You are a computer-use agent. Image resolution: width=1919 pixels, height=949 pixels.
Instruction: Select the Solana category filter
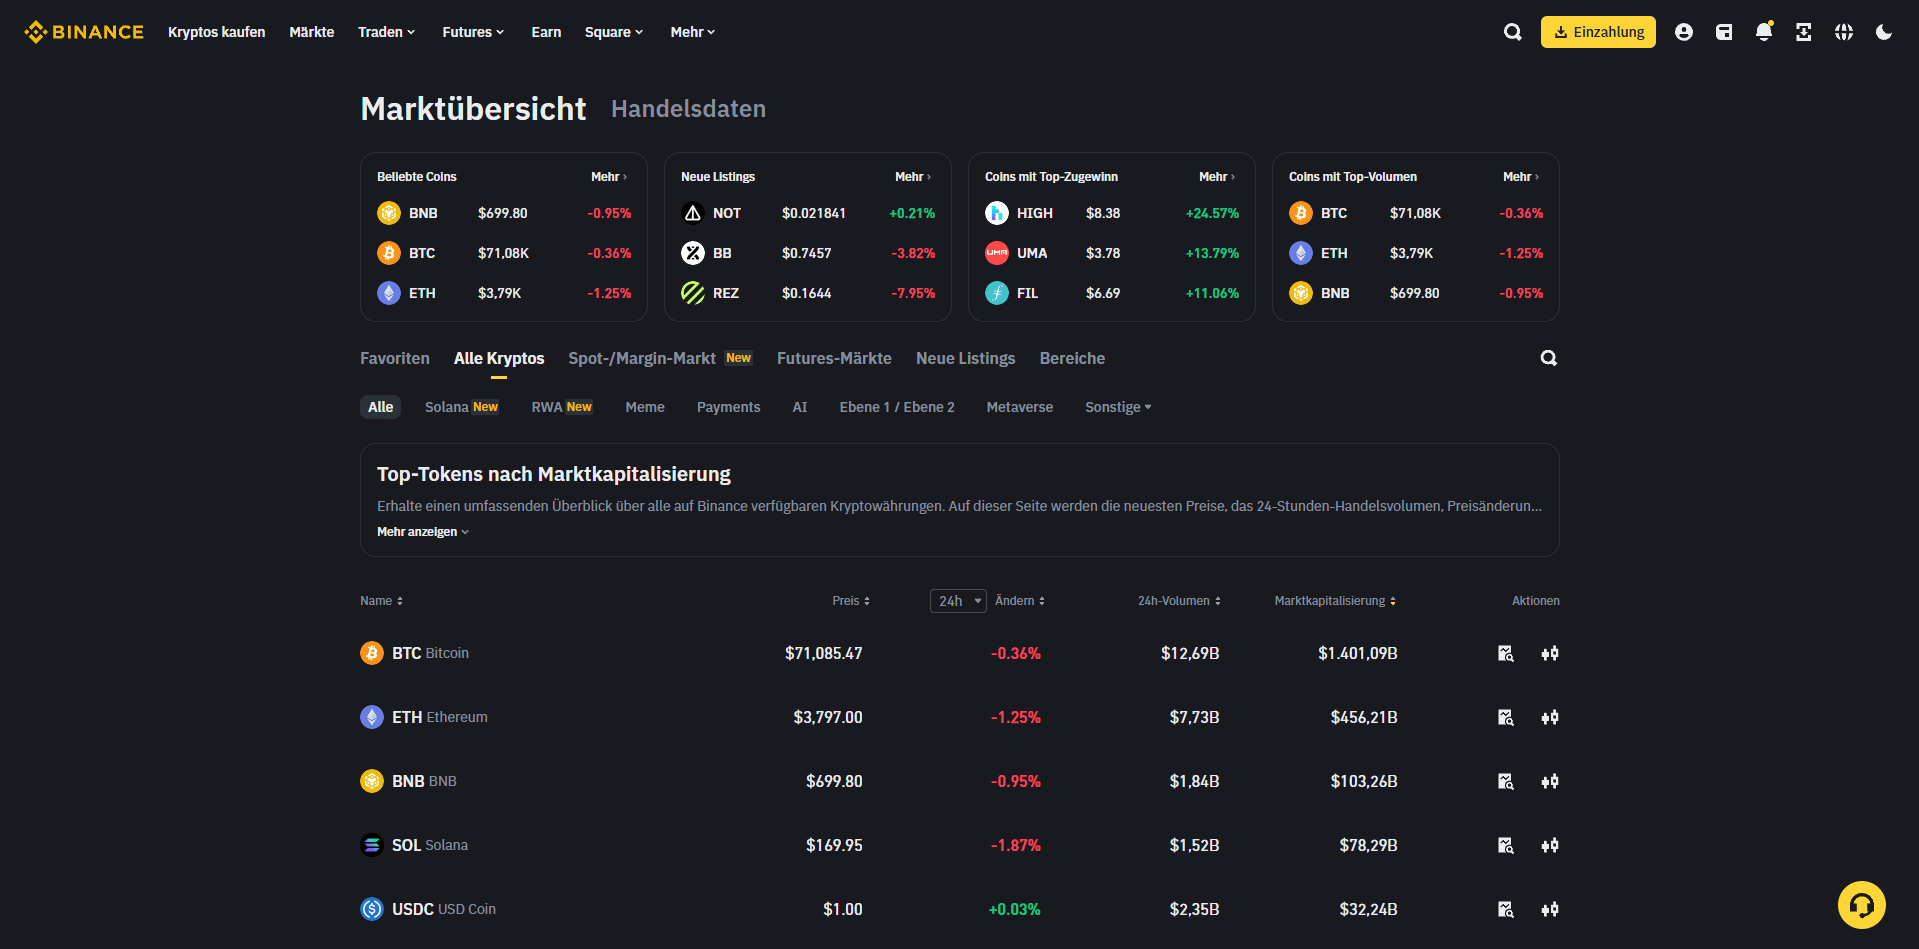tap(461, 407)
